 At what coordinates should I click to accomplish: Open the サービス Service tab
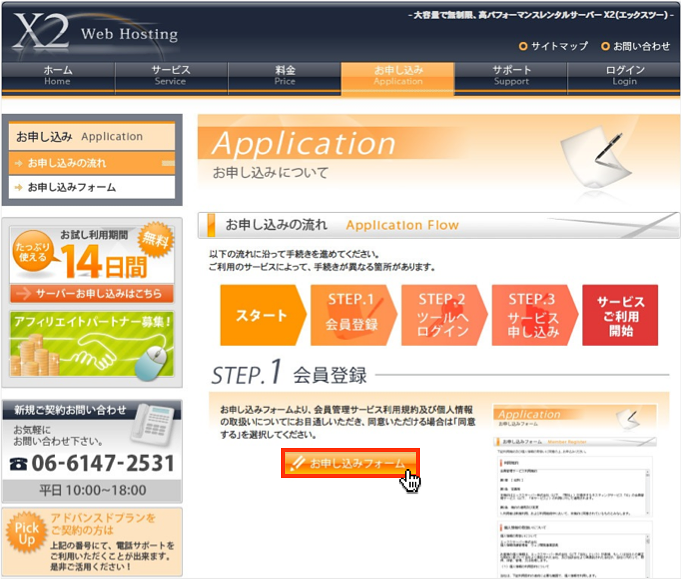[x=171, y=77]
